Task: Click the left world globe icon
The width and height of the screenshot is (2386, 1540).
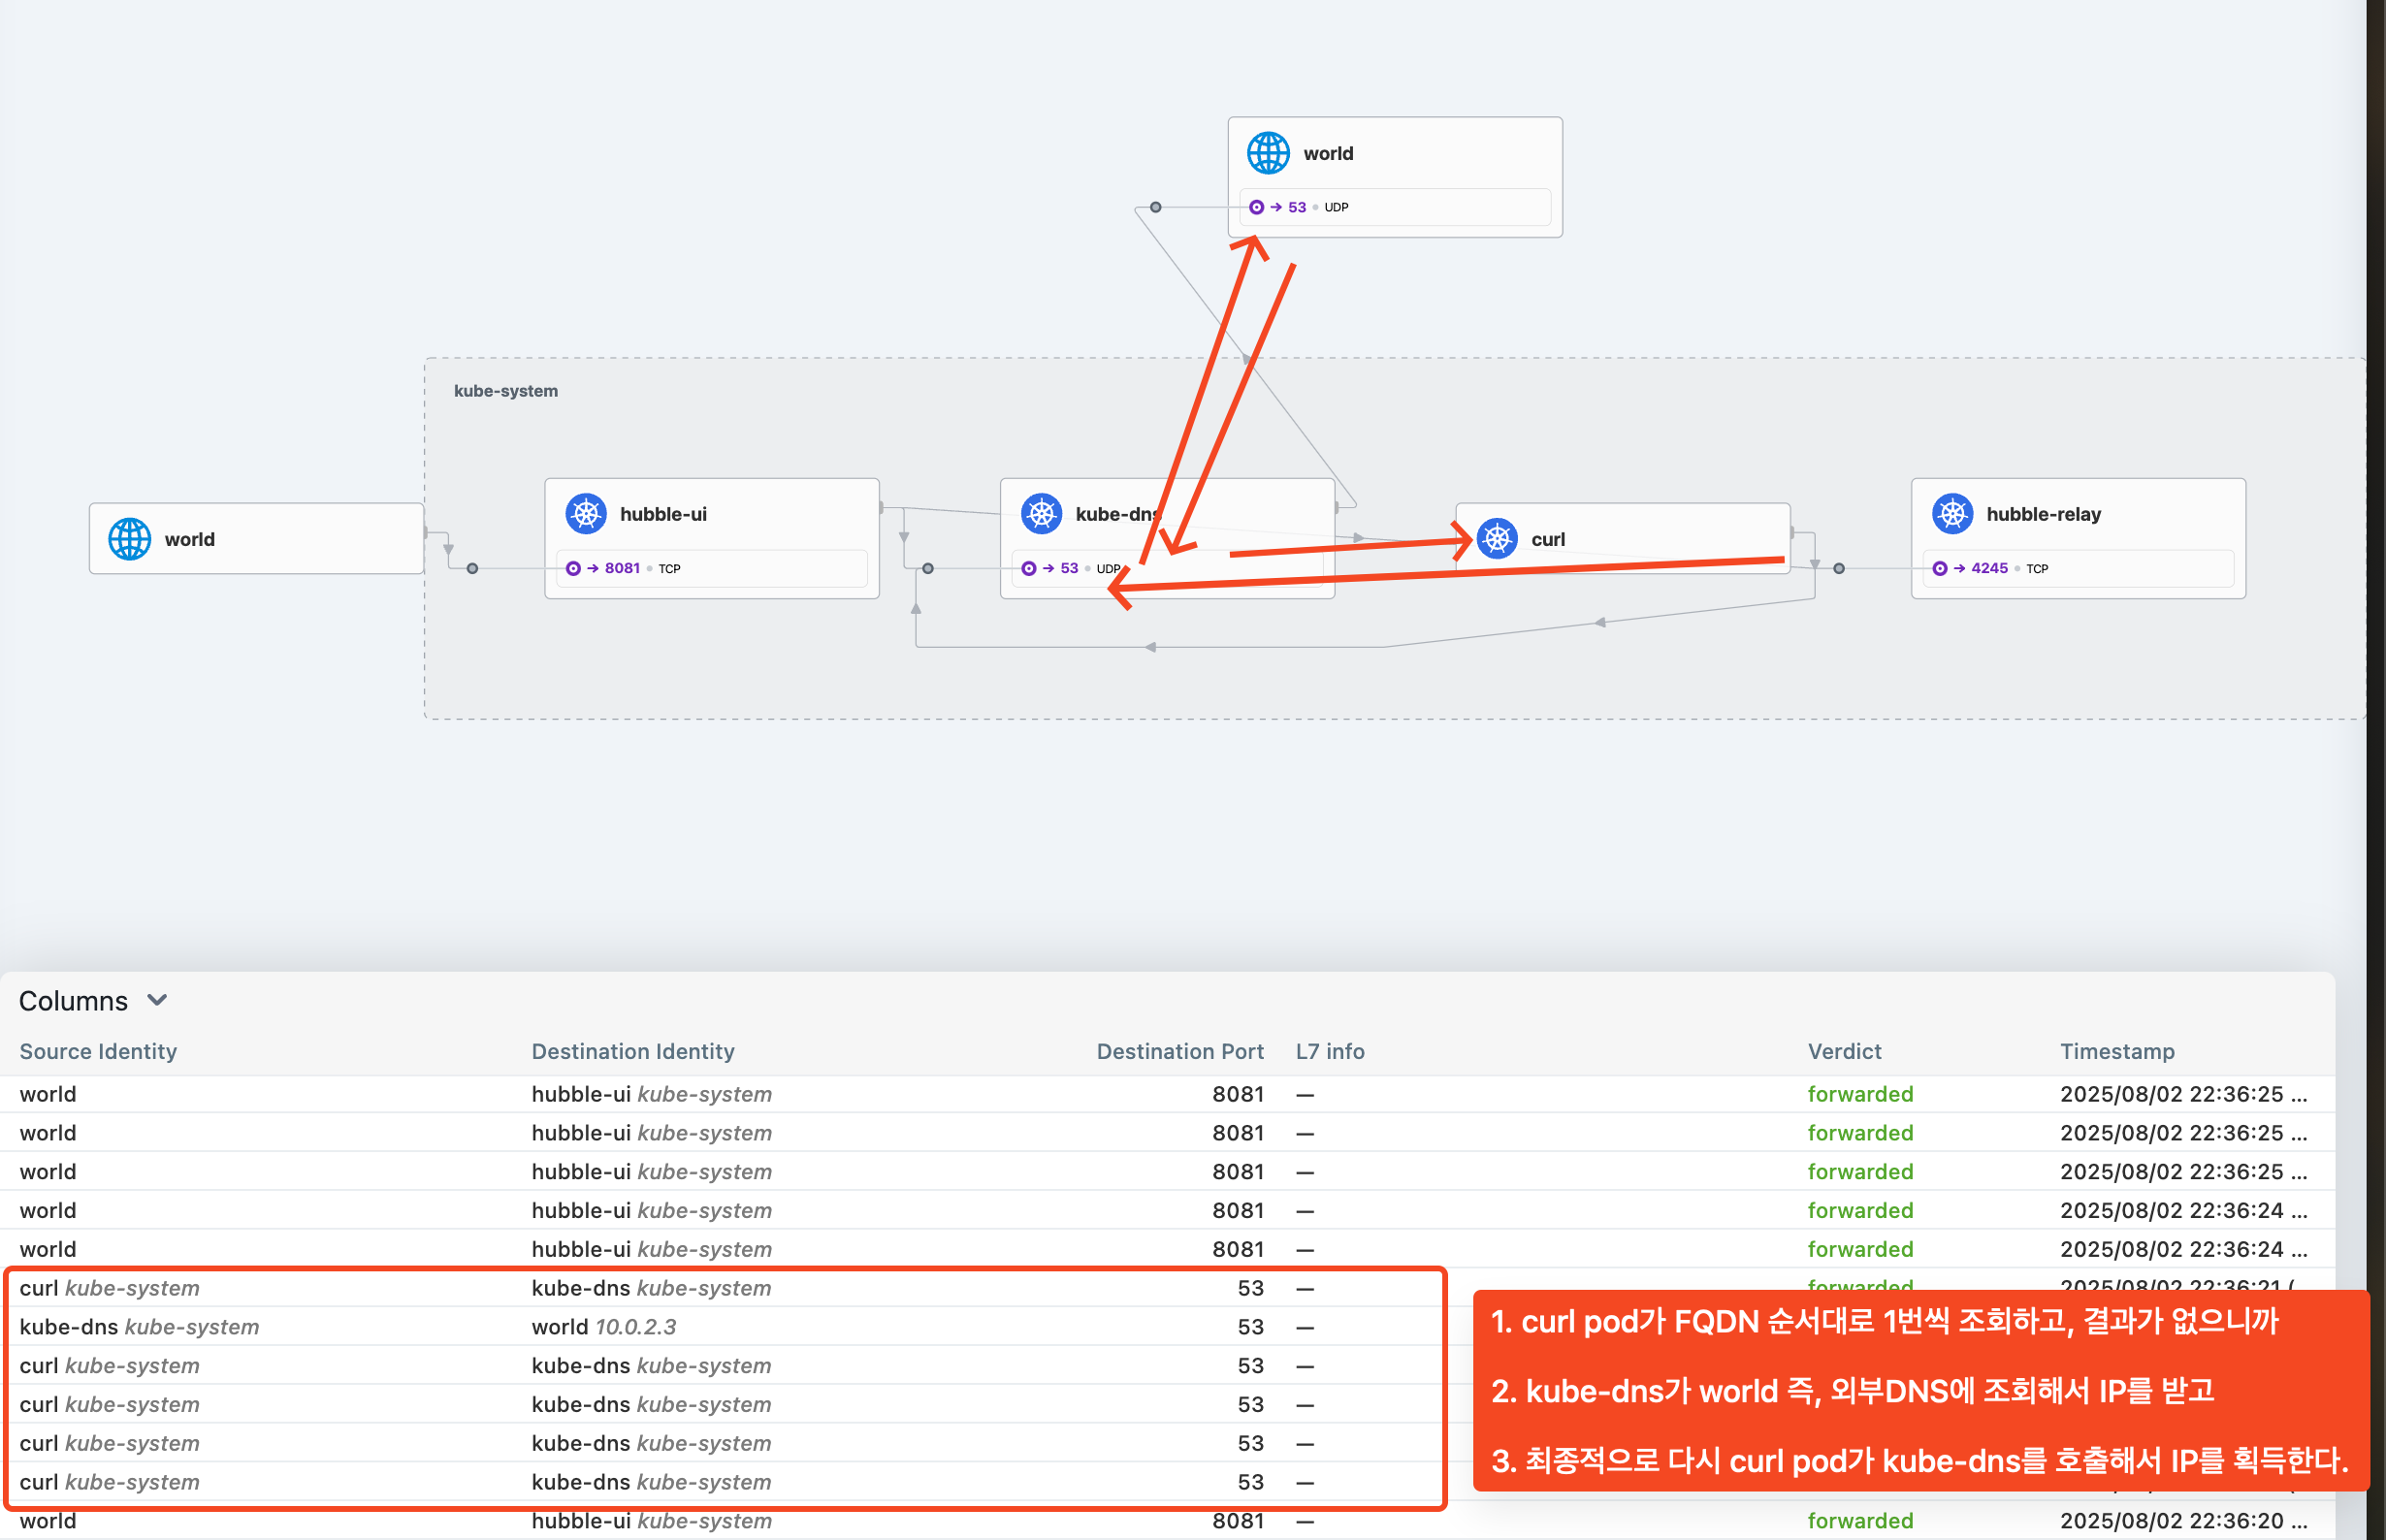Action: click(130, 539)
